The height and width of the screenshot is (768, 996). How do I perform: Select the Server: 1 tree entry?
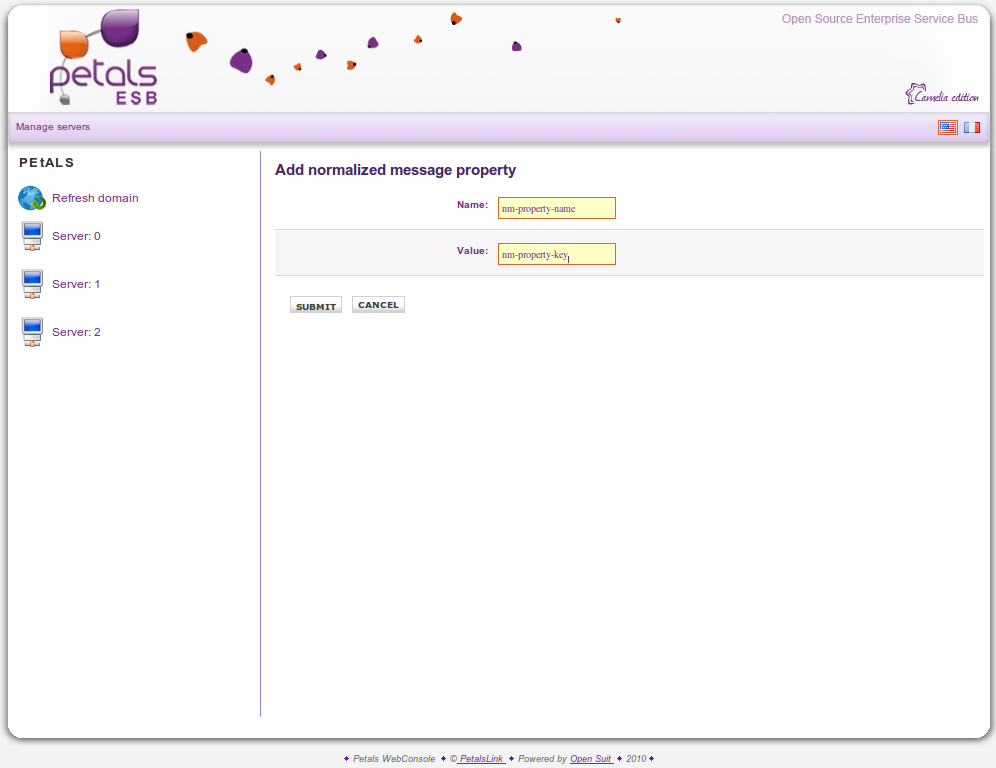tap(76, 284)
